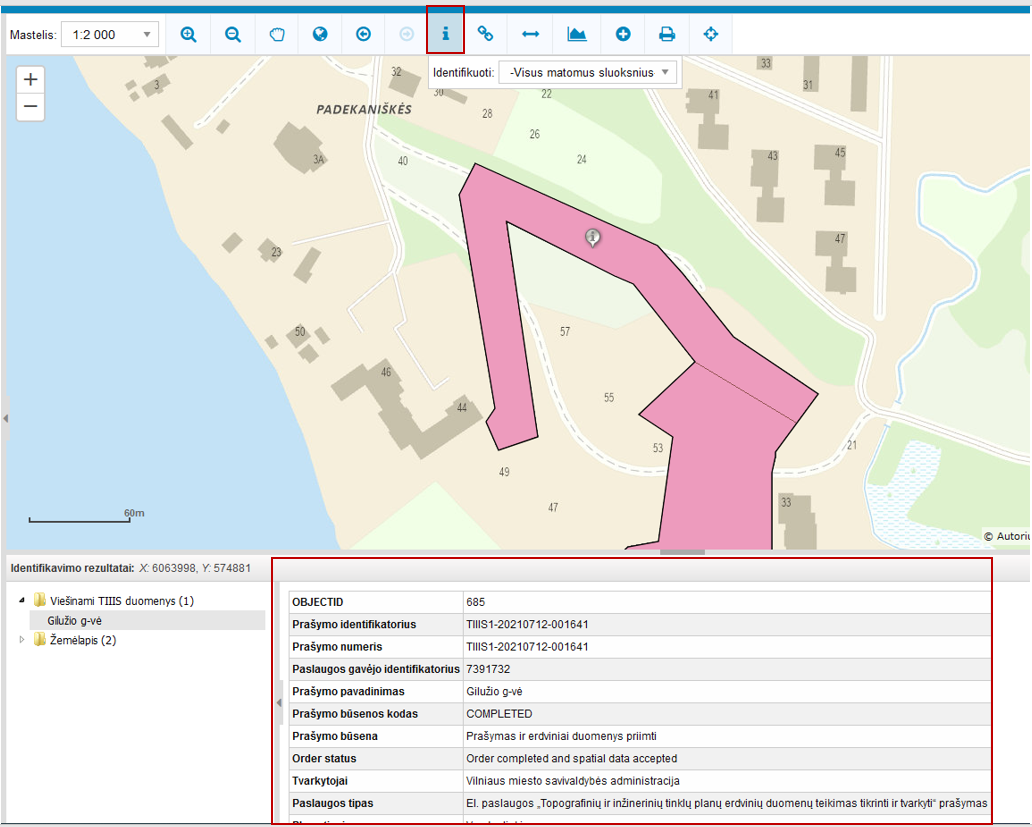Click the plus circle toolbar icon
This screenshot has width=1032, height=827.
tap(623, 34)
